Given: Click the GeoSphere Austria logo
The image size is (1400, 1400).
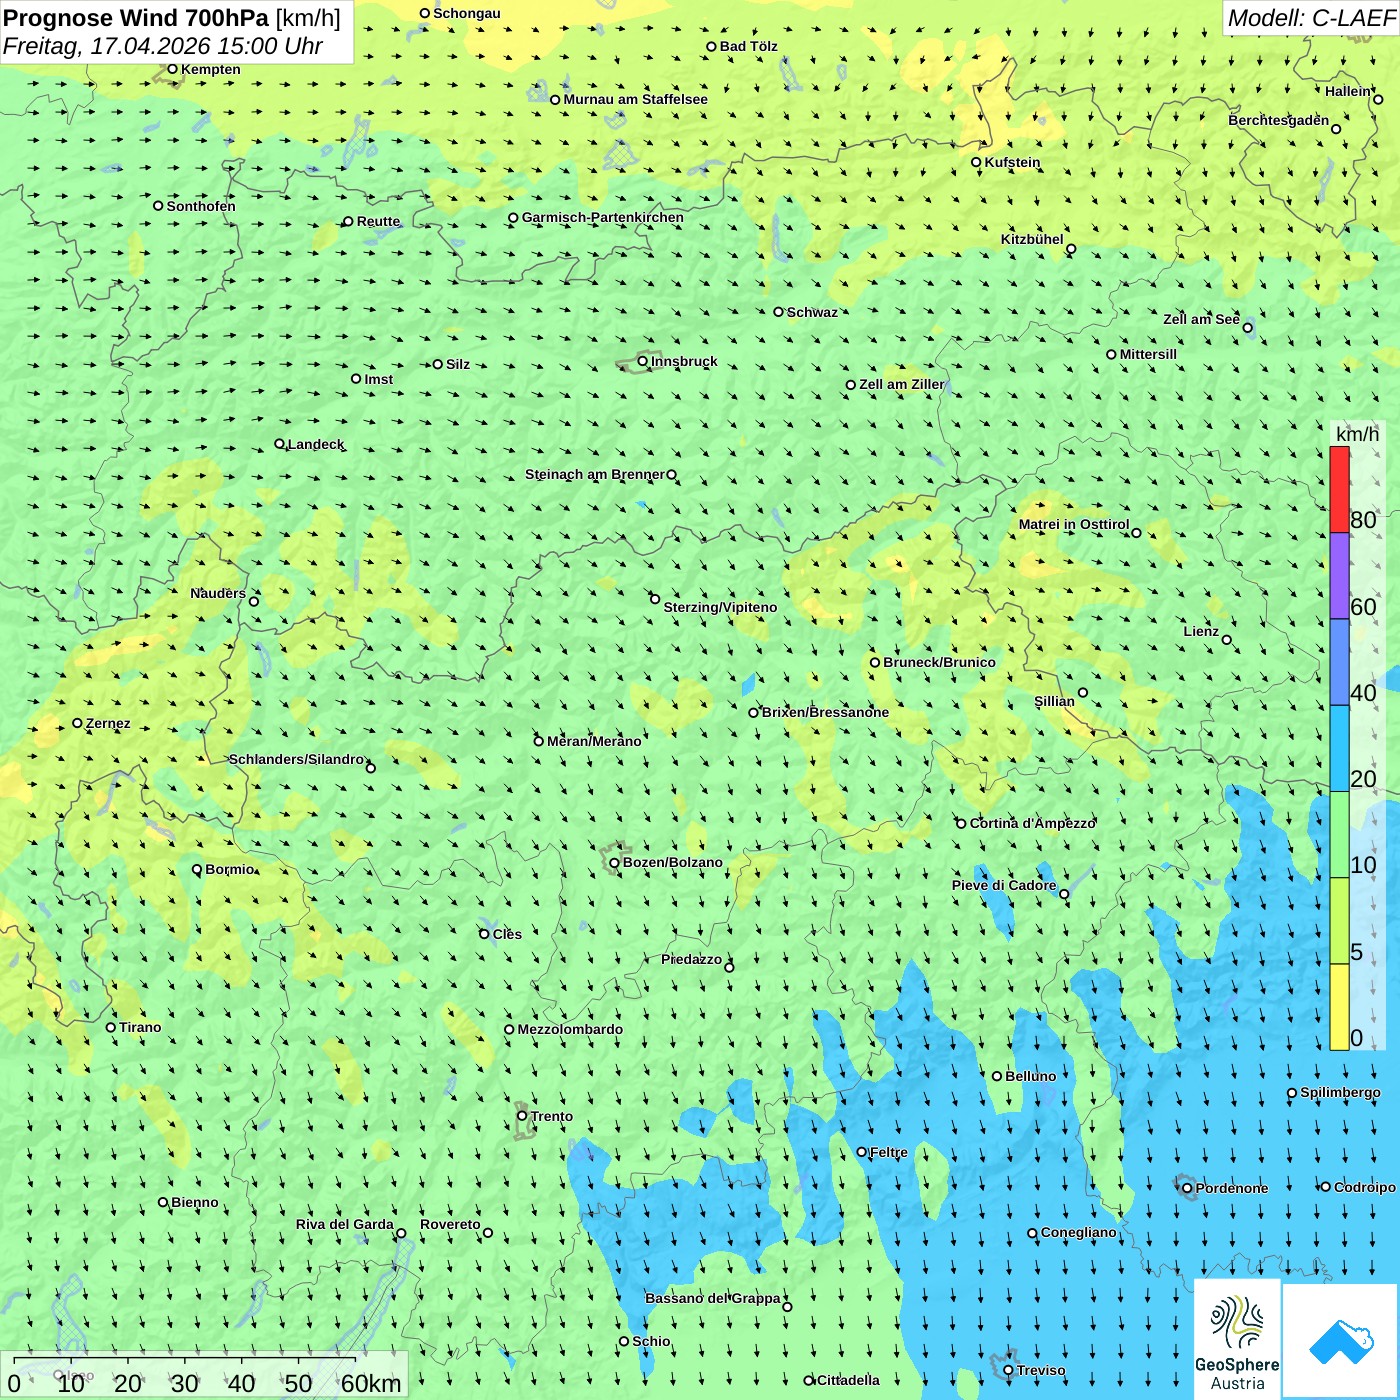Looking at the screenshot, I should 1237,1339.
